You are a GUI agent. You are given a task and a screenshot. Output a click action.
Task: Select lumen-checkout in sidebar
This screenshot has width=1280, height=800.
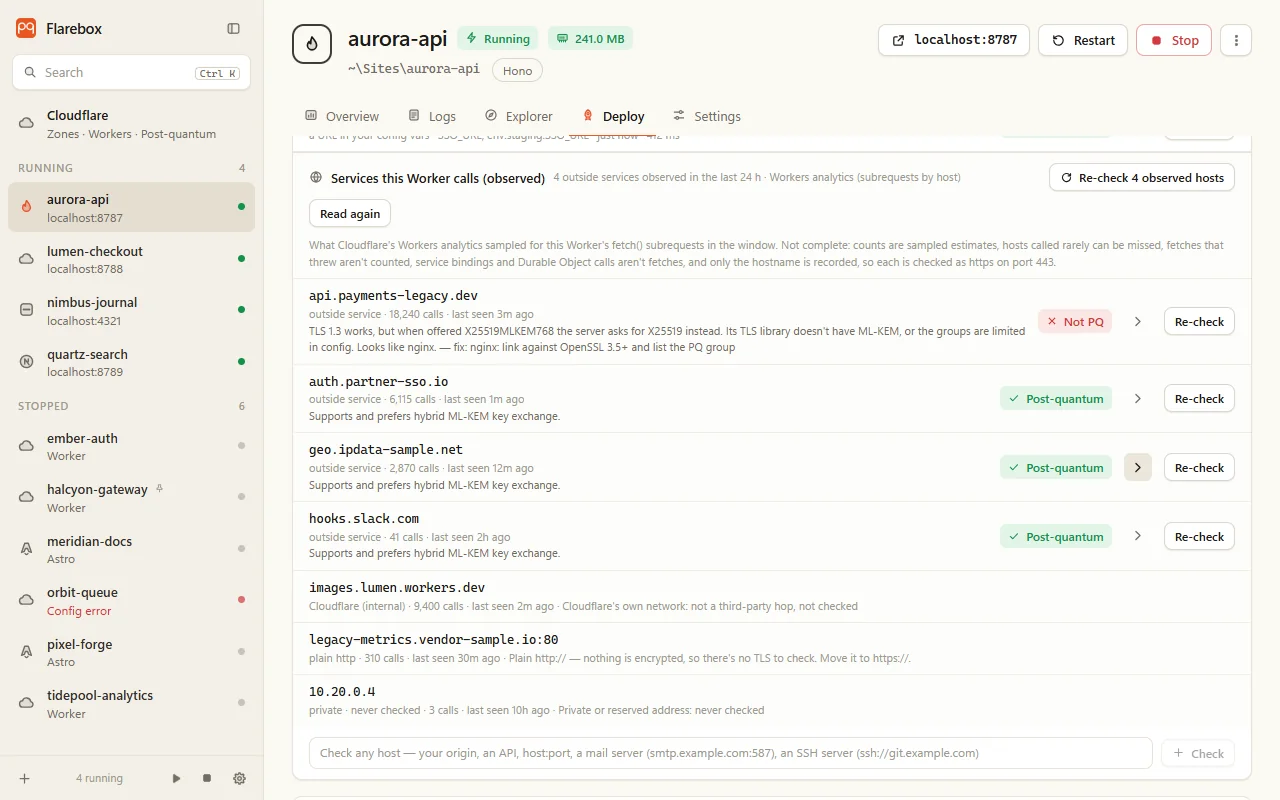click(131, 259)
